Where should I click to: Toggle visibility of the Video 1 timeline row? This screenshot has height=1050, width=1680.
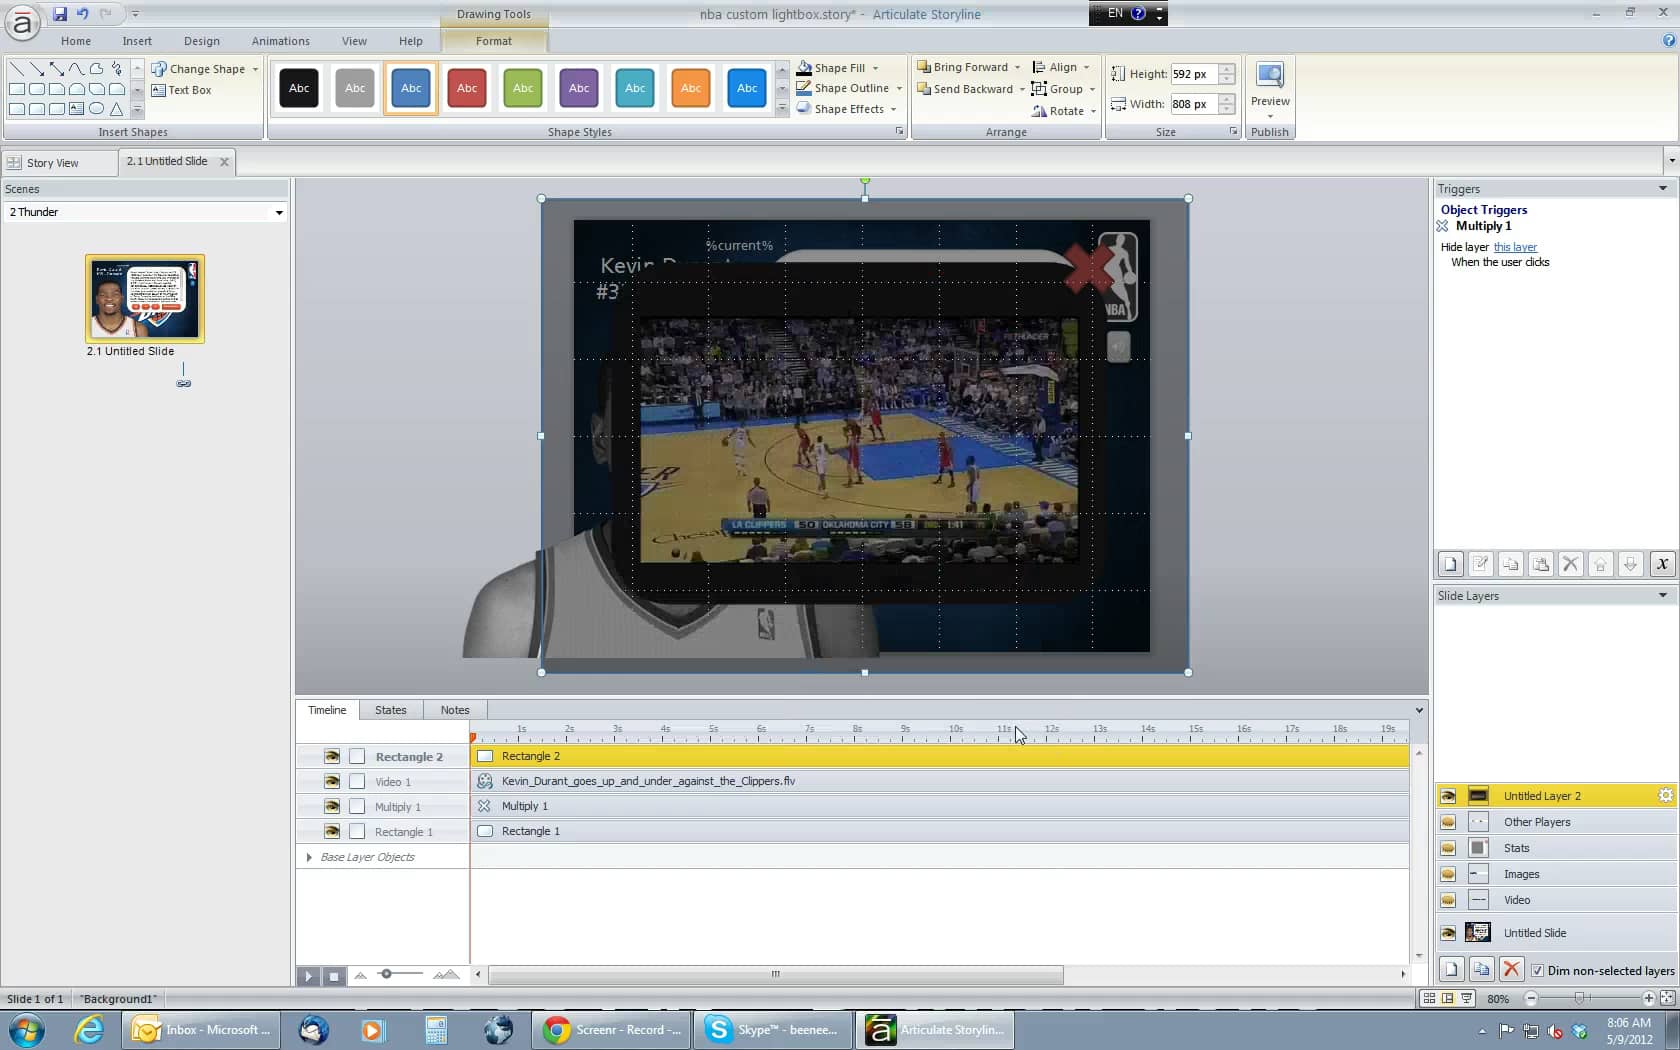coord(331,781)
